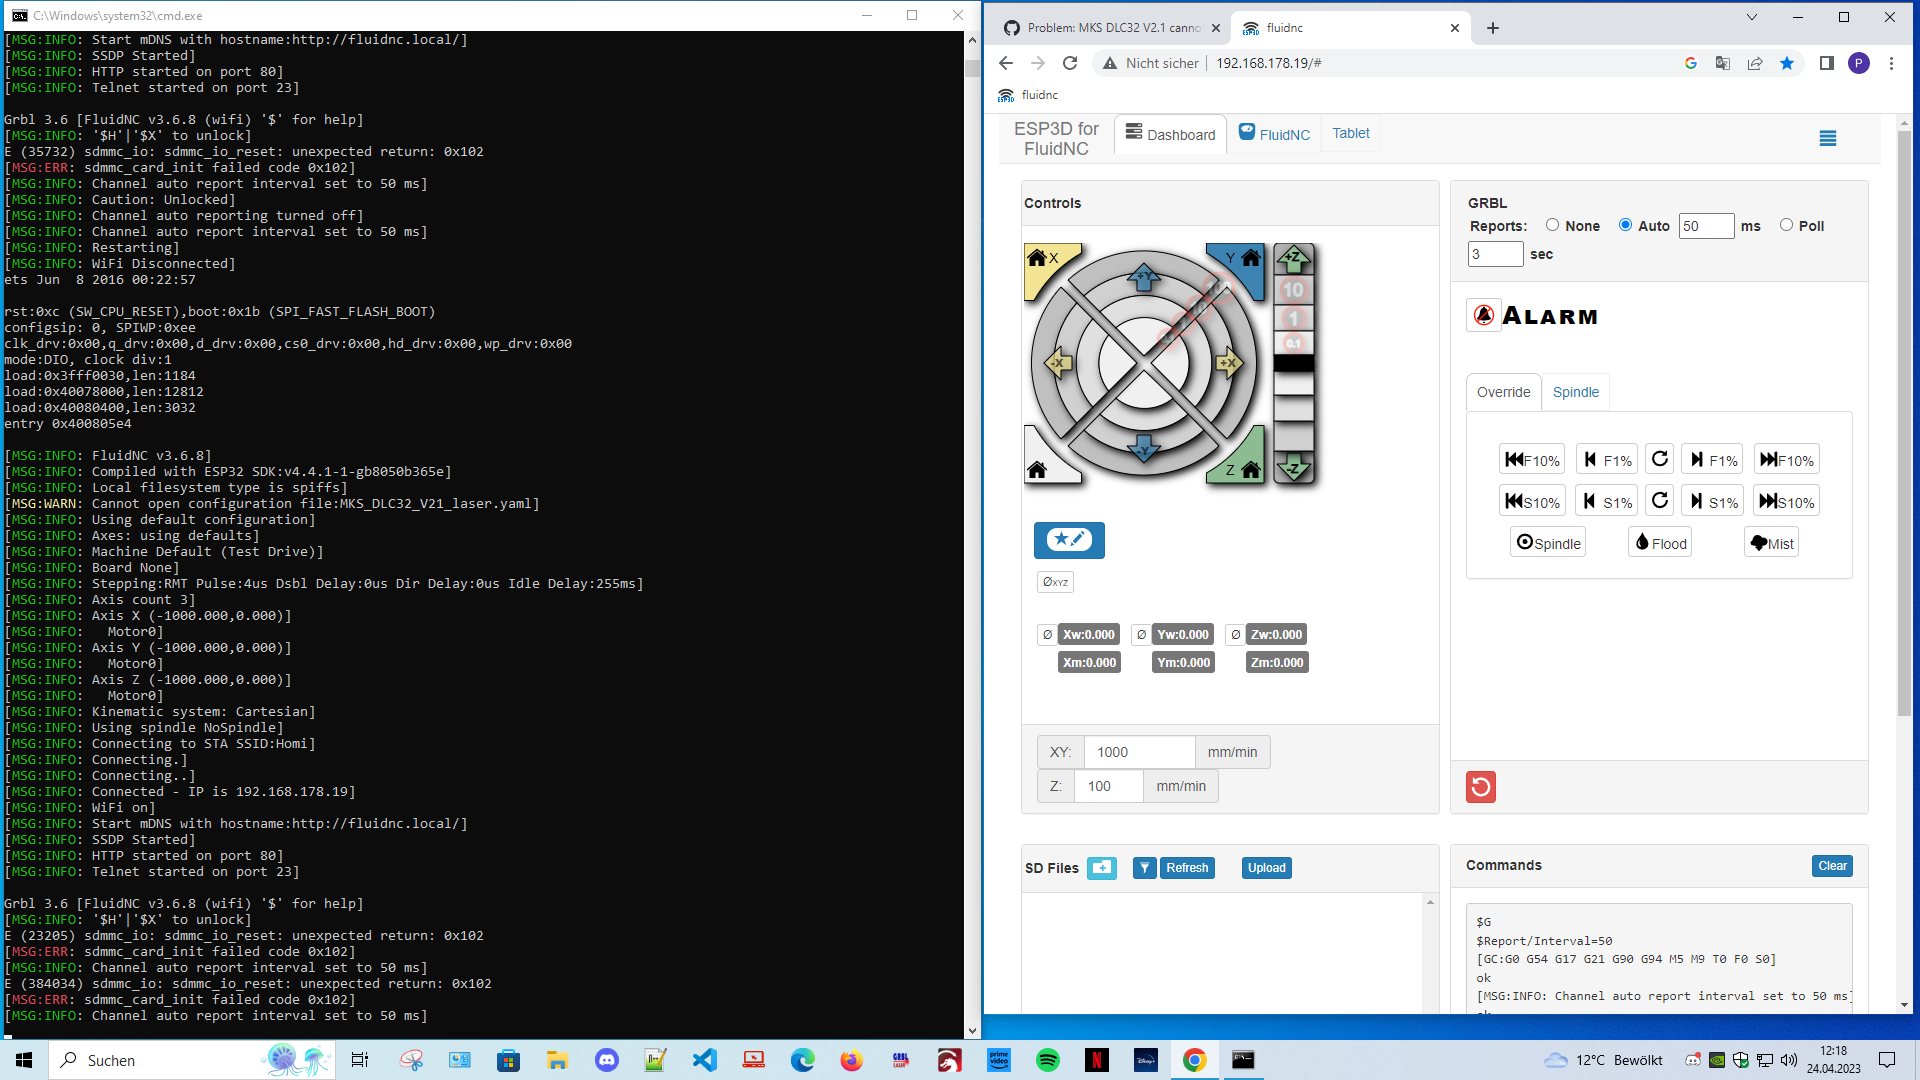Open Chrome's tab search chevron
This screenshot has height=1080, width=1920.
[x=1751, y=17]
